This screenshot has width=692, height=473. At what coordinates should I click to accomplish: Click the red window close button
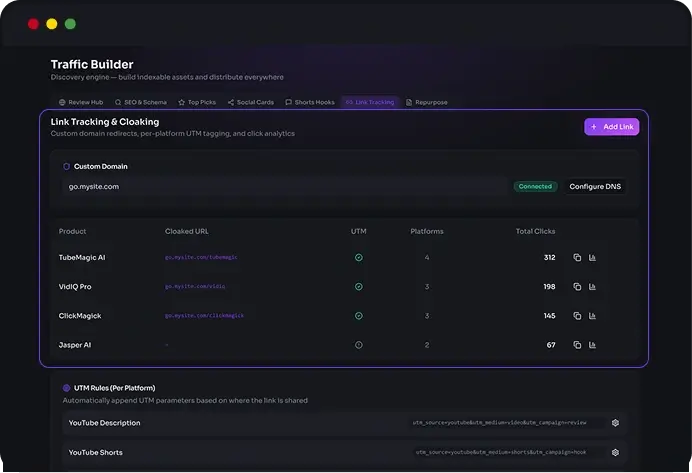(x=33, y=24)
